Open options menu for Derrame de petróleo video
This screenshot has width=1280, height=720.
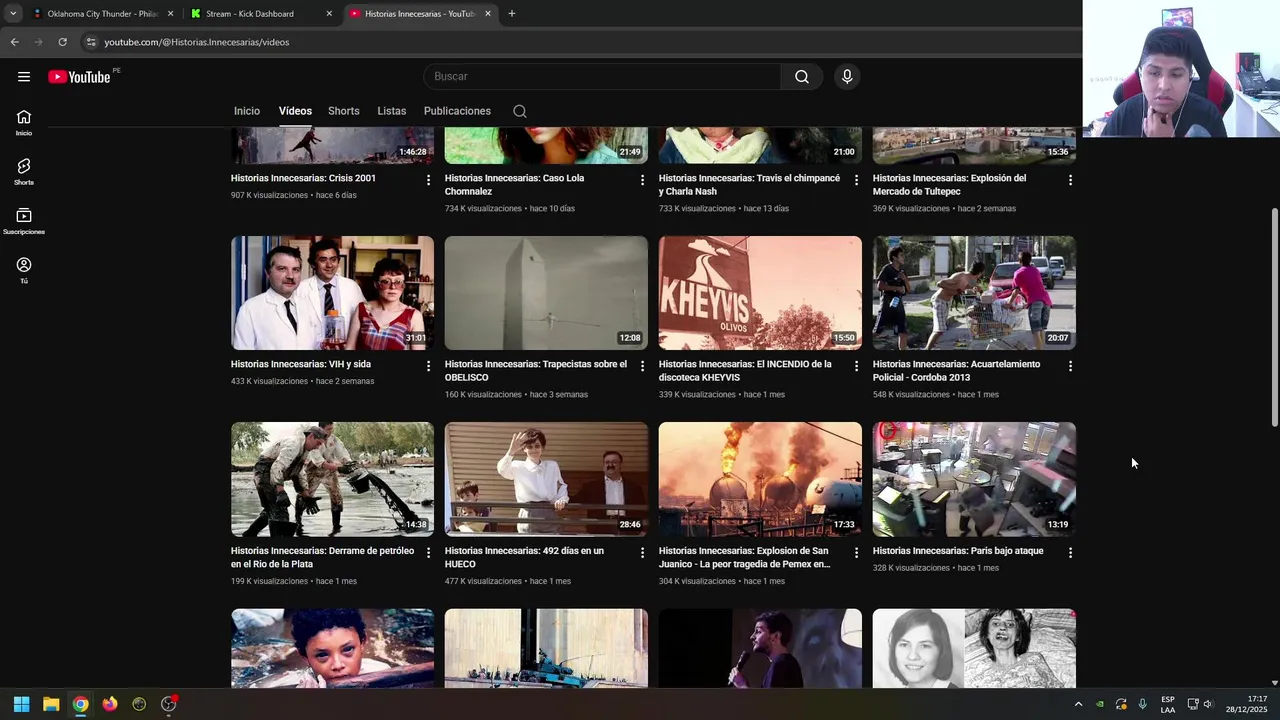428,553
